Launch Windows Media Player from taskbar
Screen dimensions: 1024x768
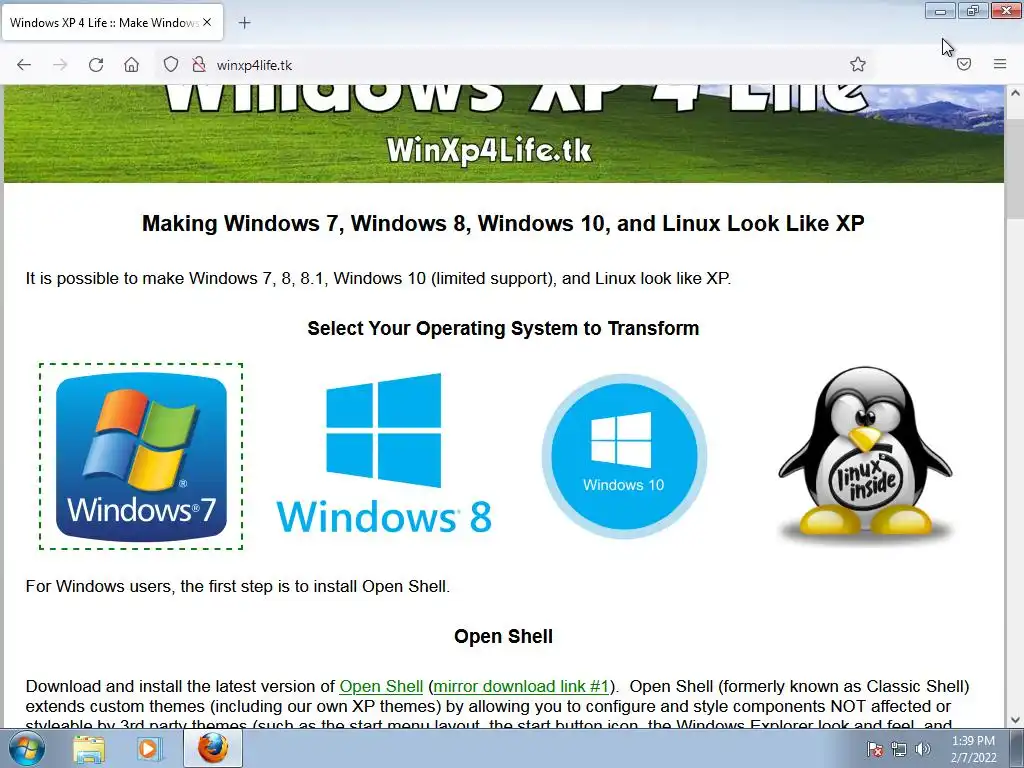pos(148,749)
